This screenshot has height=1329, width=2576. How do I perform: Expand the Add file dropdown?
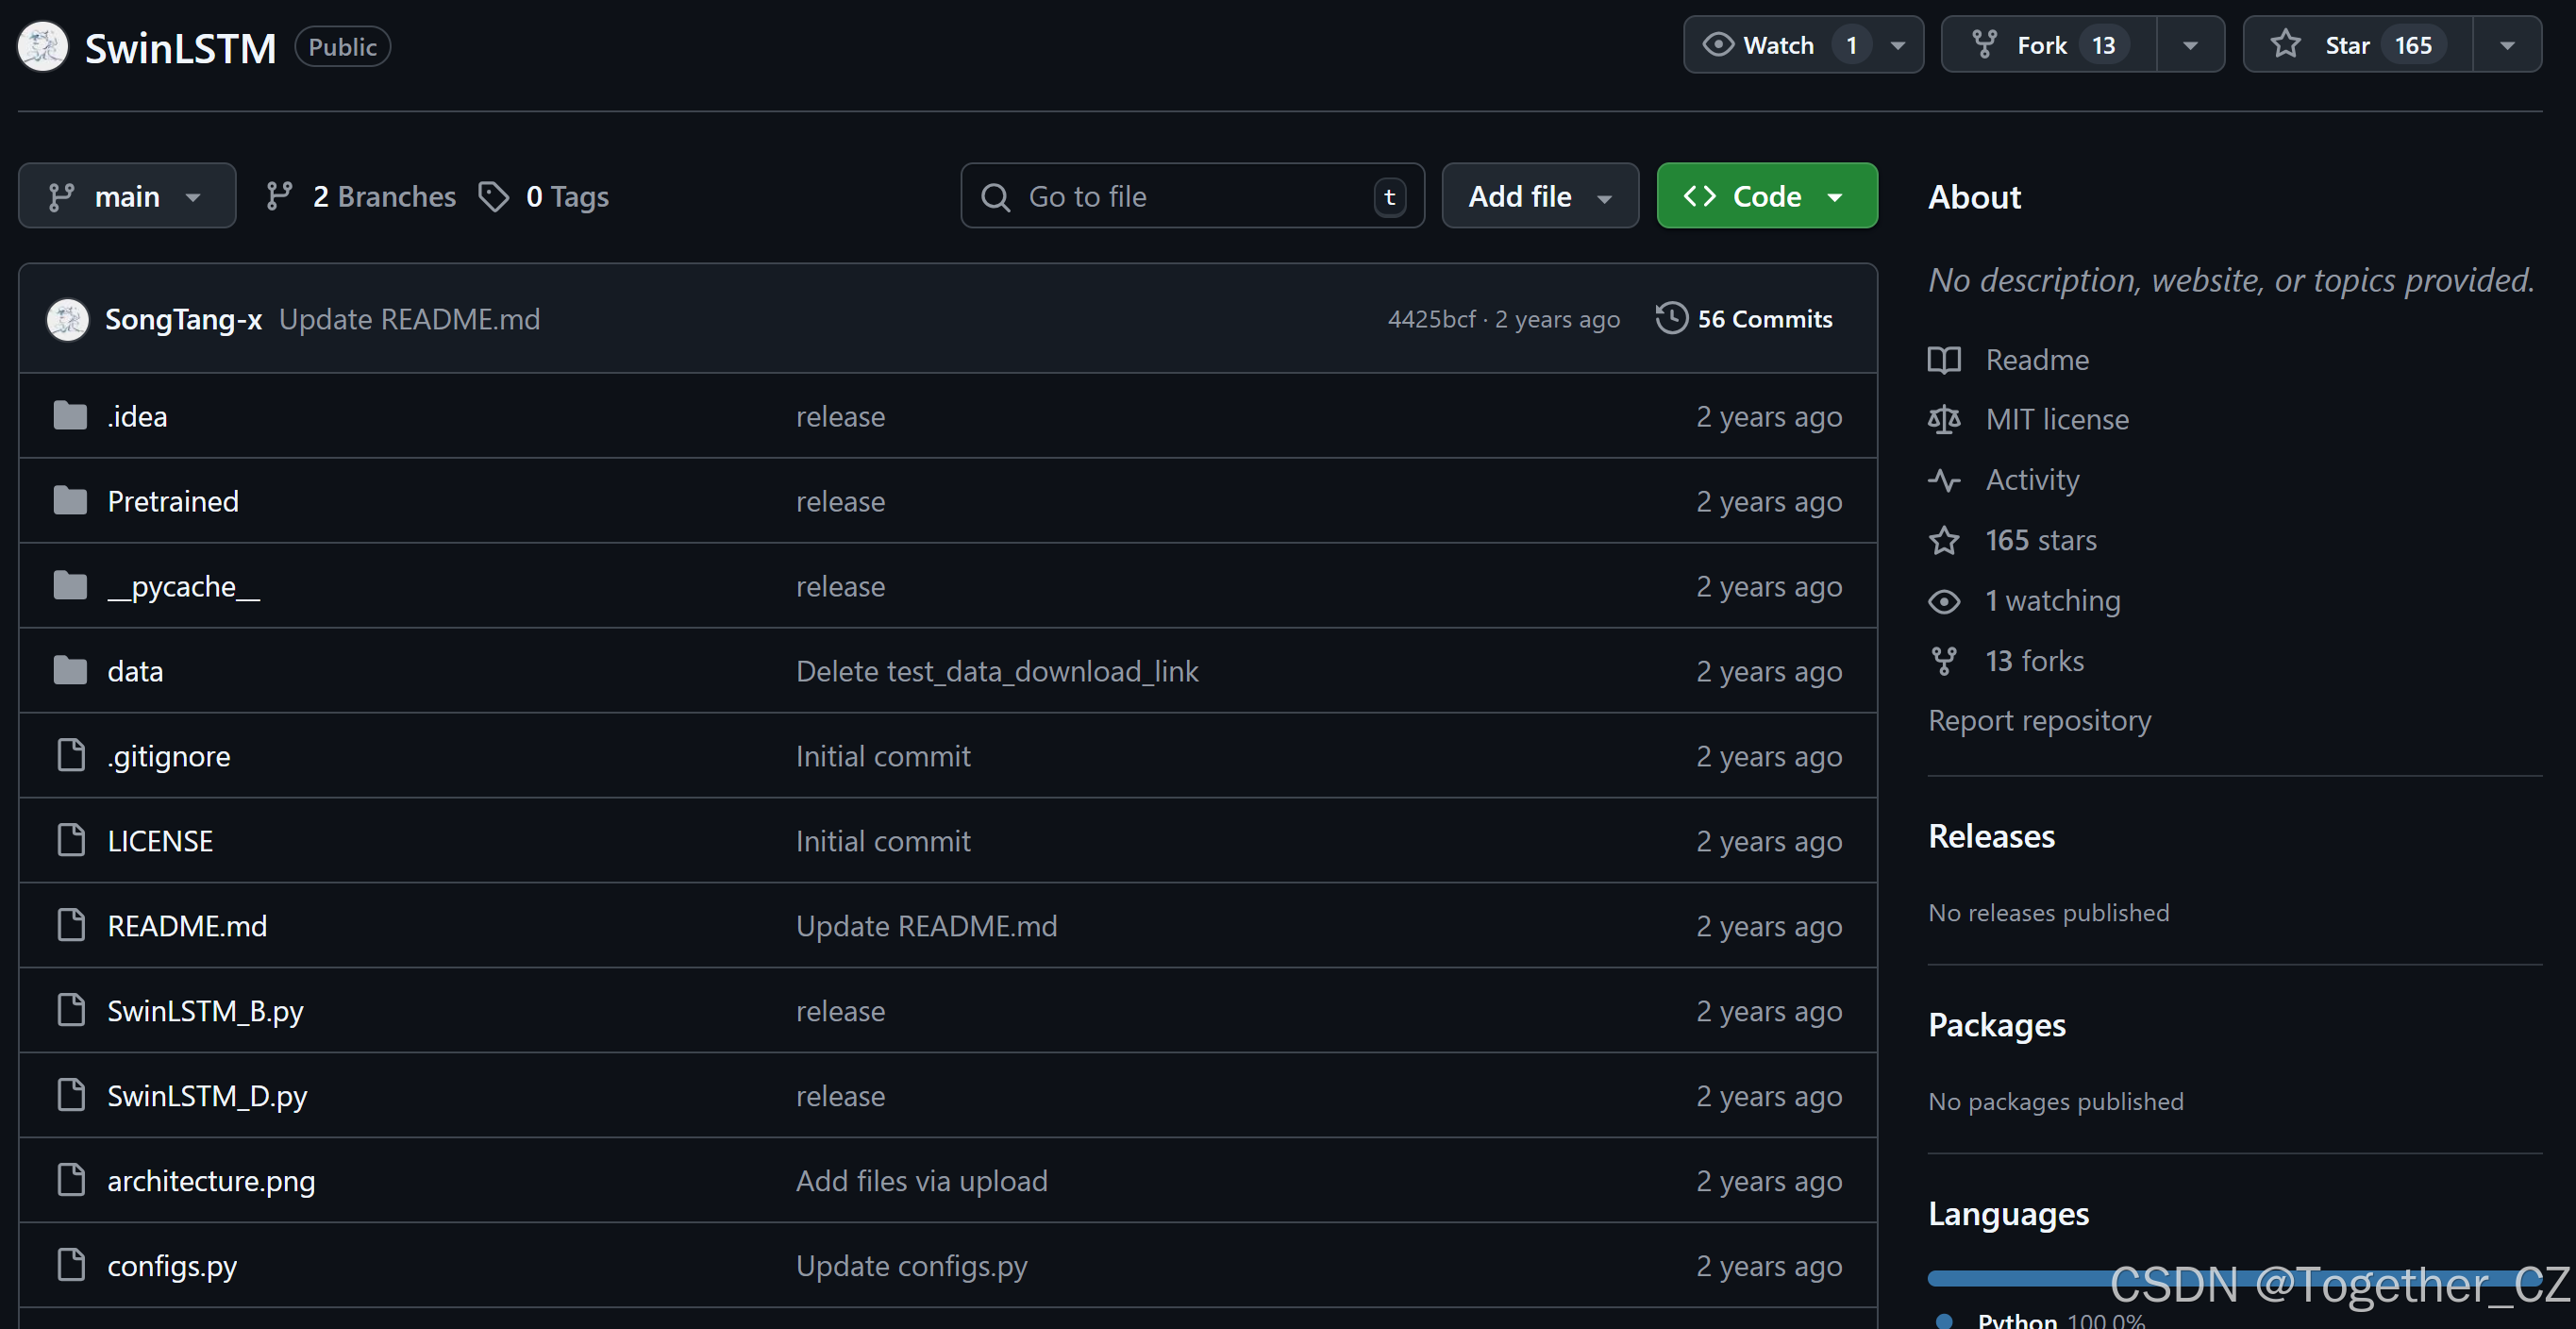[1539, 196]
